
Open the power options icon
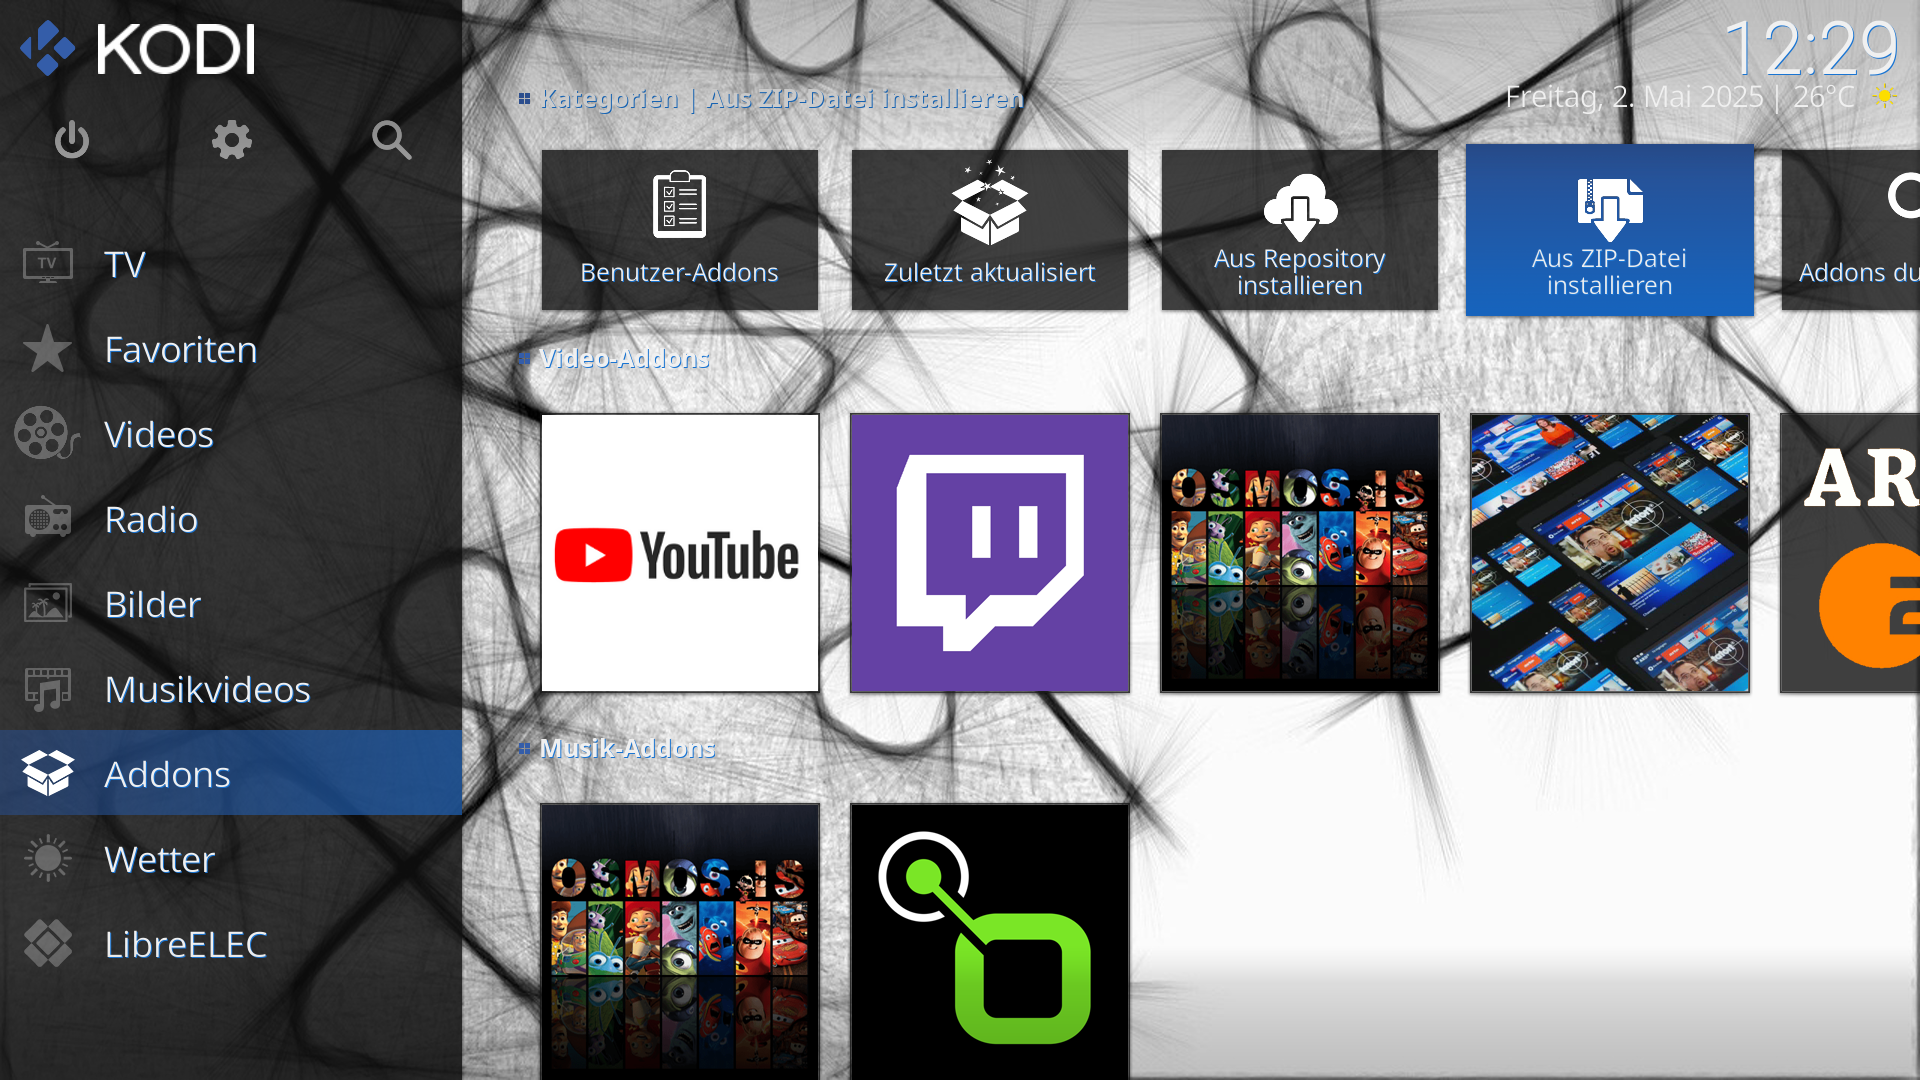click(x=72, y=140)
